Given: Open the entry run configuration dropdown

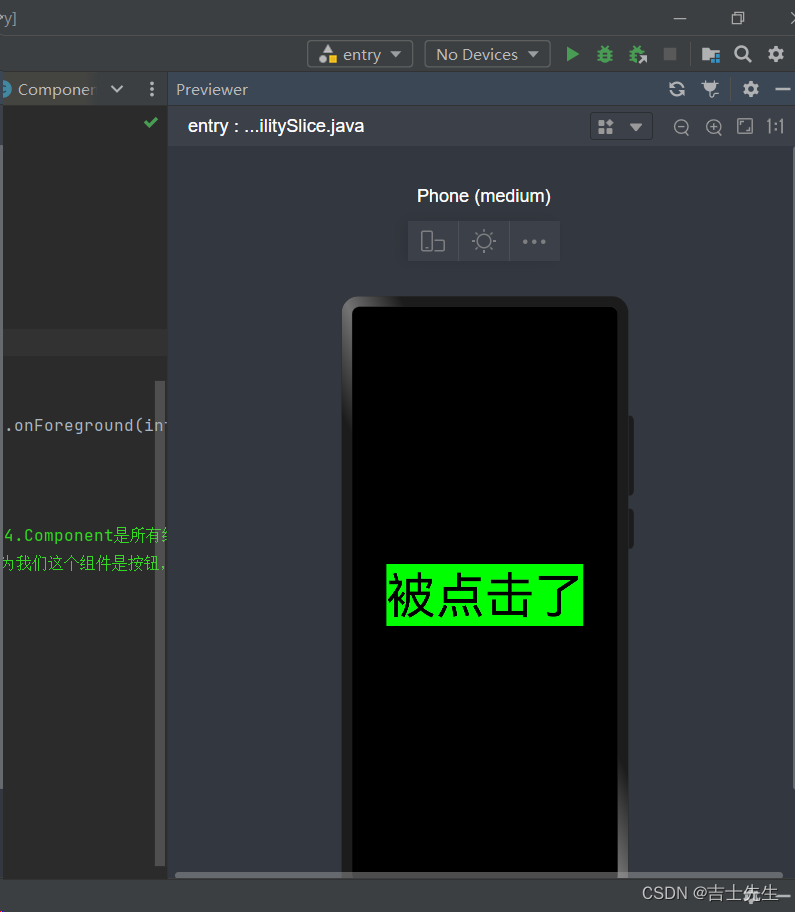Looking at the screenshot, I should pos(360,54).
